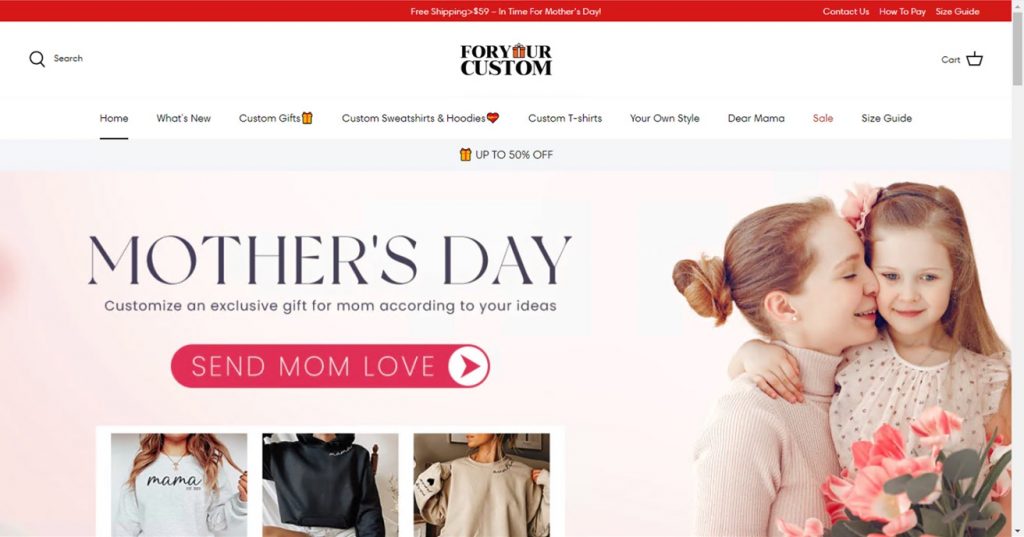
Task: Open Size Guide in the top red bar
Action: click(957, 11)
